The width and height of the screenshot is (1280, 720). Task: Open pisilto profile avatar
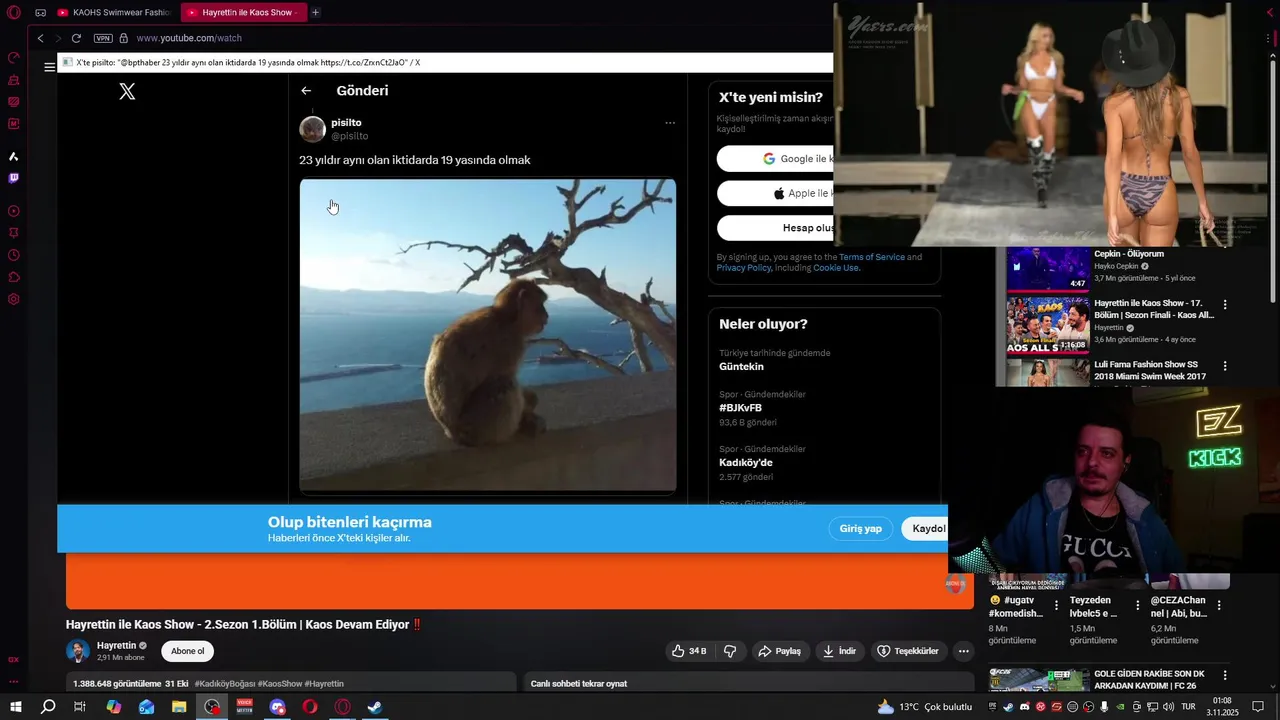coord(313,129)
